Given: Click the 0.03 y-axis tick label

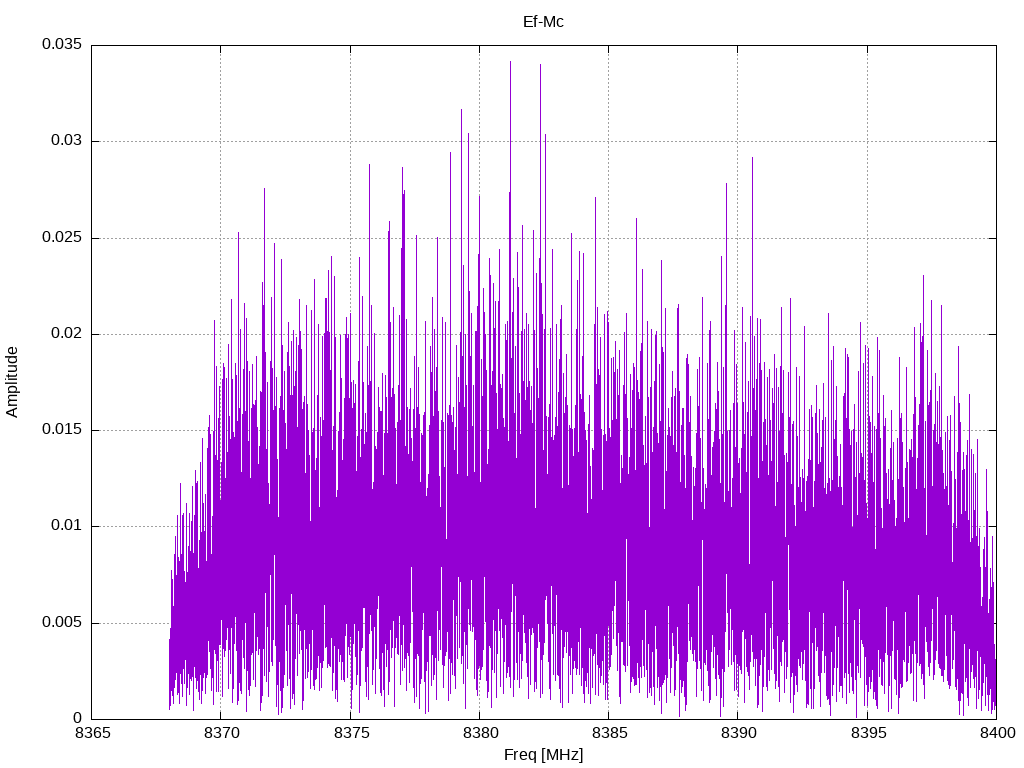Looking at the screenshot, I should pos(67,140).
